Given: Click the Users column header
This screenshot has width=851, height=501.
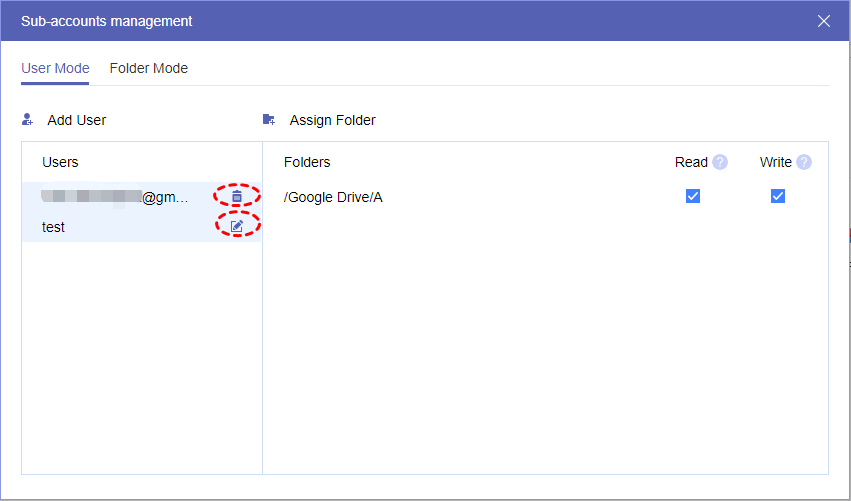Looking at the screenshot, I should [x=60, y=162].
